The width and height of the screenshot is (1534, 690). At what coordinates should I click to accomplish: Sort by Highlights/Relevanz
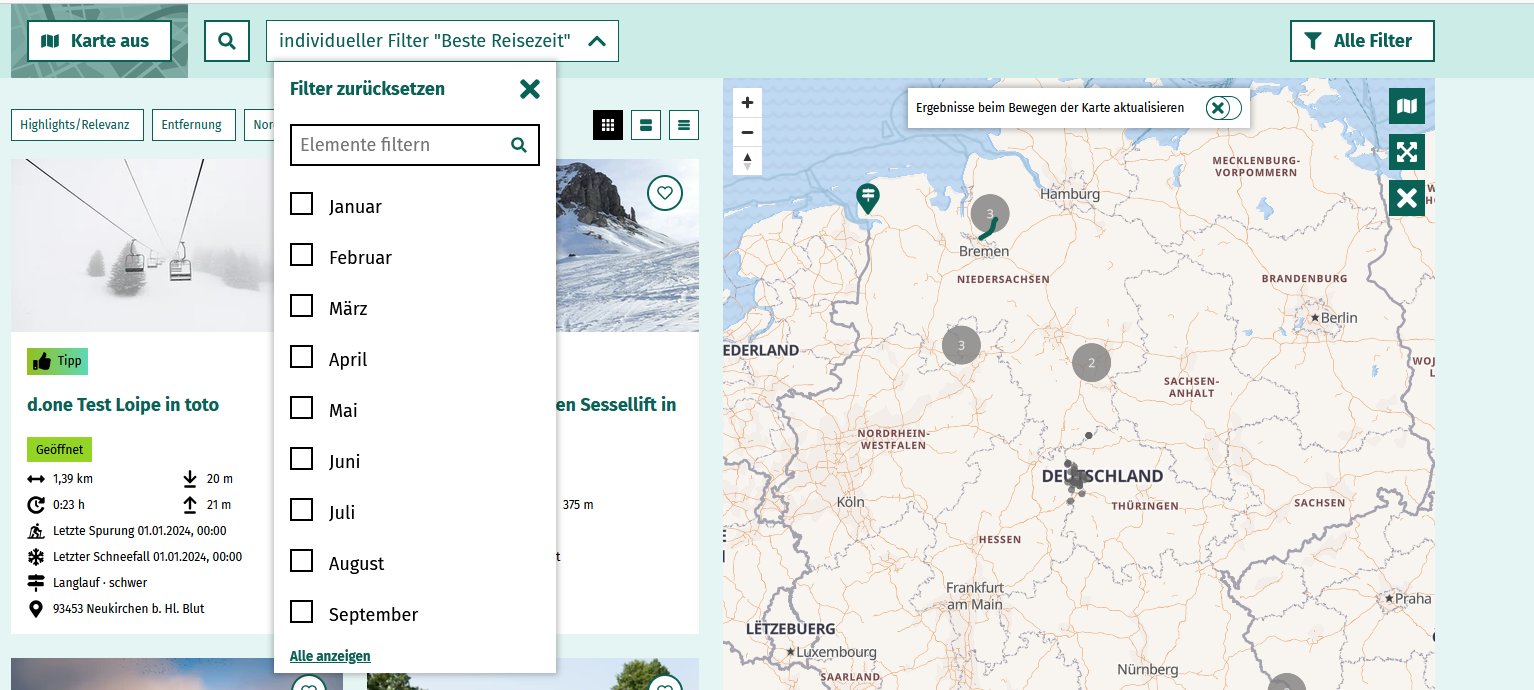tap(77, 125)
